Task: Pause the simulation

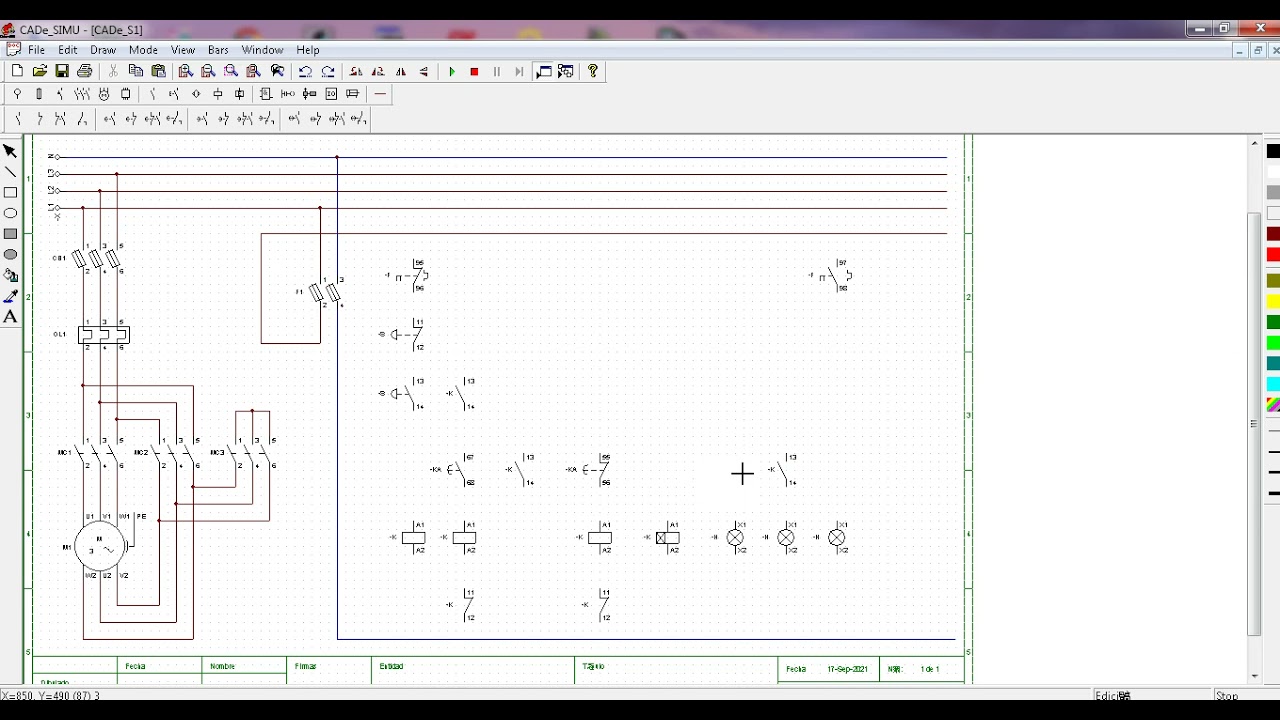Action: point(497,71)
